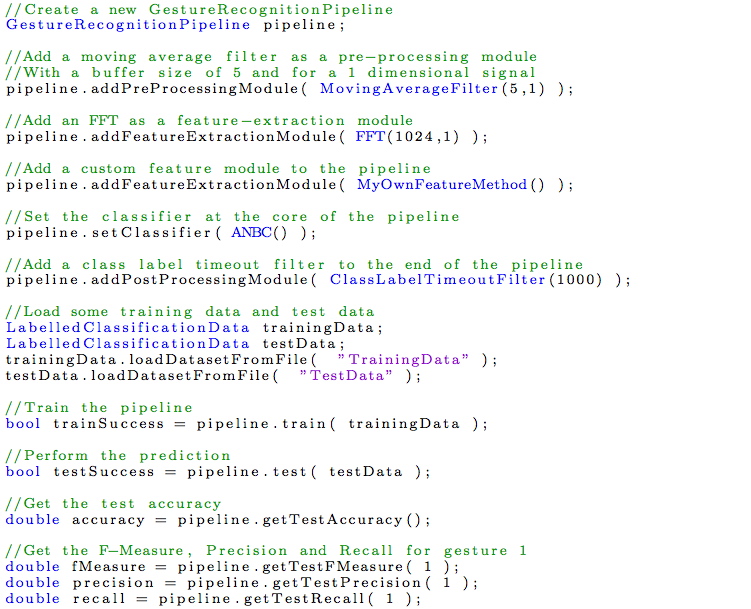Click the 'double recall' variable
The image size is (751, 609).
coord(66,598)
